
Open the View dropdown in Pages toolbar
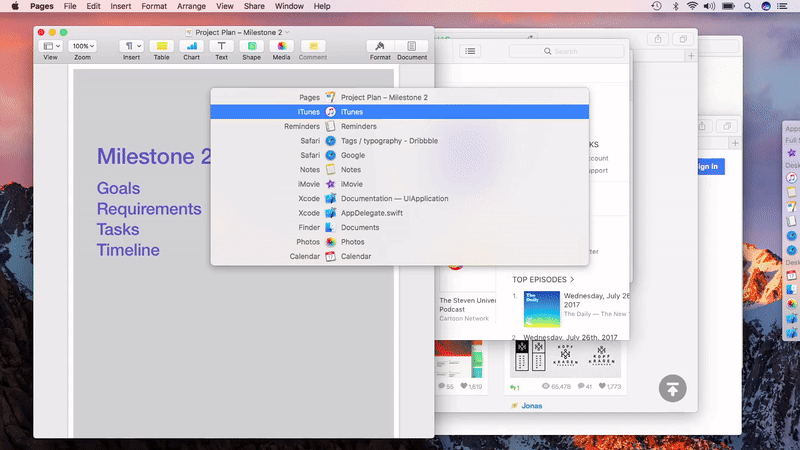click(51, 46)
